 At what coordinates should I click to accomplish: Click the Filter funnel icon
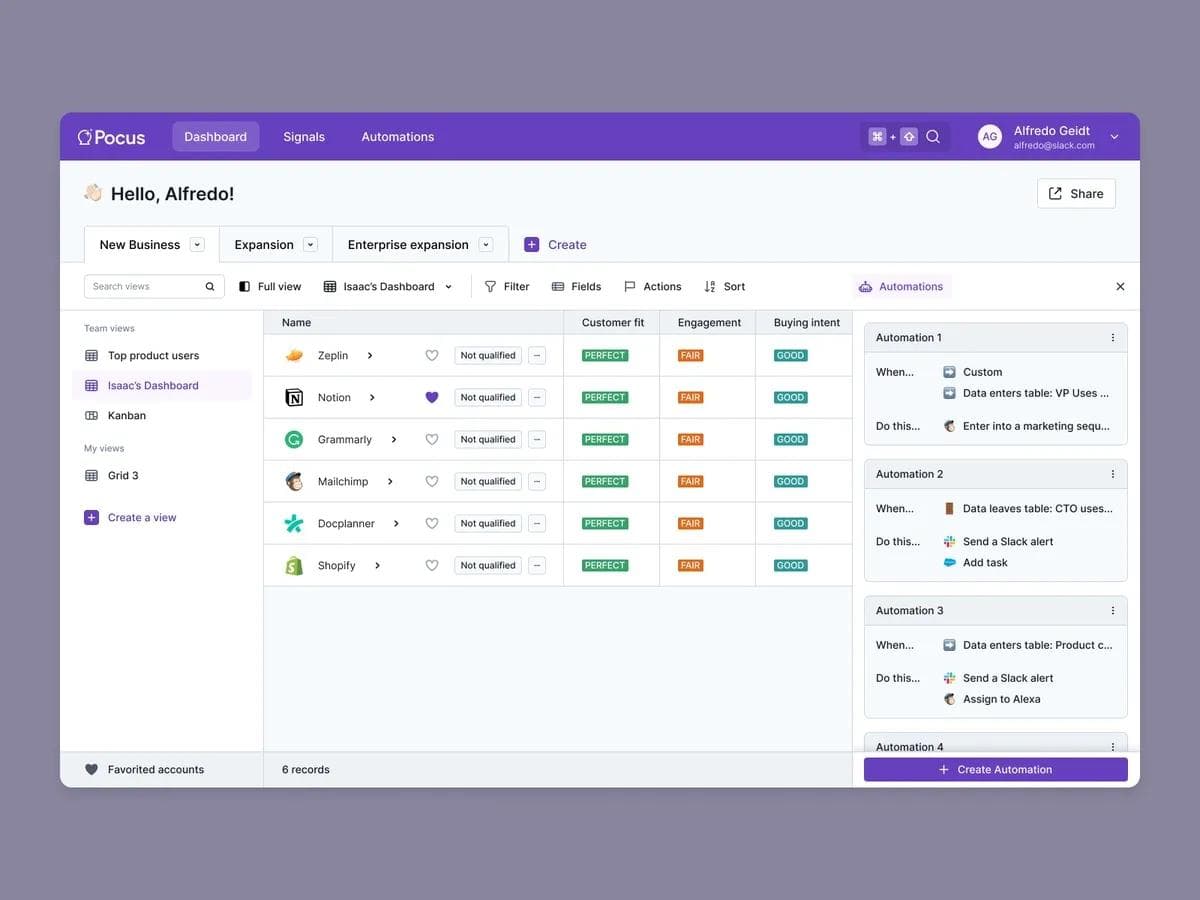[490, 287]
